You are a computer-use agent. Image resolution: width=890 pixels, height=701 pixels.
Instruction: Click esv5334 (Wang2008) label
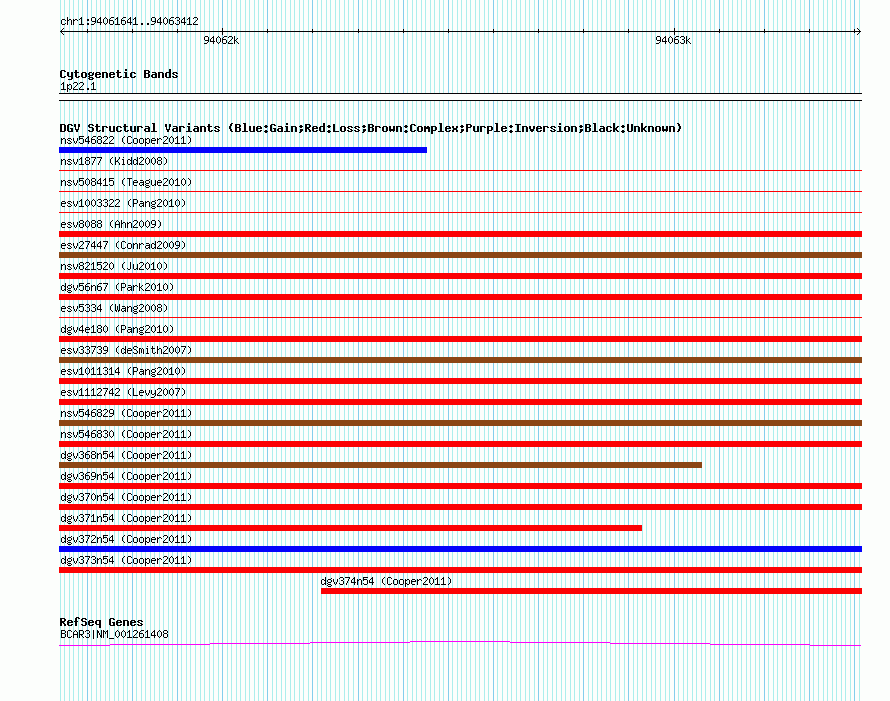coord(114,308)
